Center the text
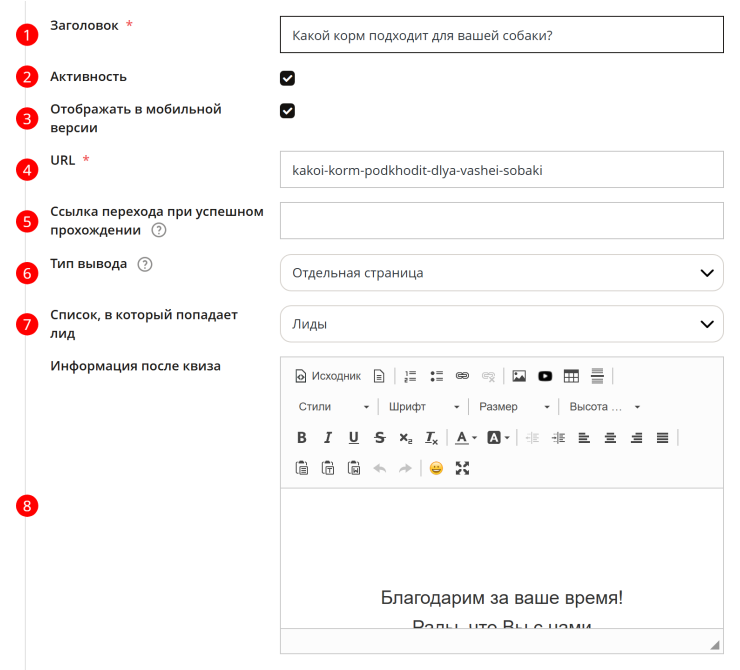This screenshot has height=670, width=740. [x=610, y=438]
